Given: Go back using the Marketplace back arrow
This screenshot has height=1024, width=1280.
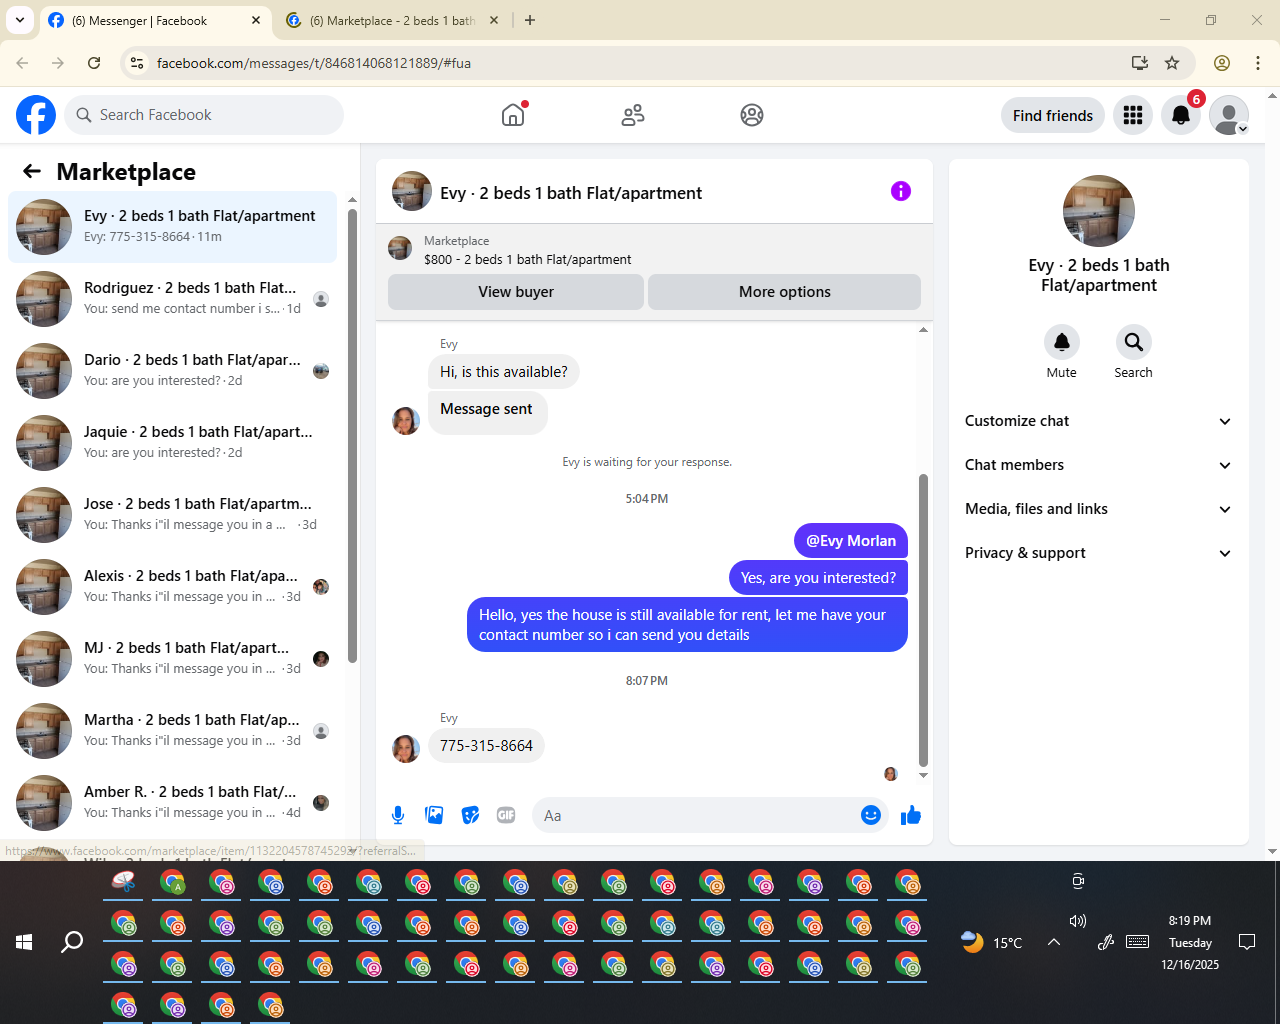Looking at the screenshot, I should [32, 171].
